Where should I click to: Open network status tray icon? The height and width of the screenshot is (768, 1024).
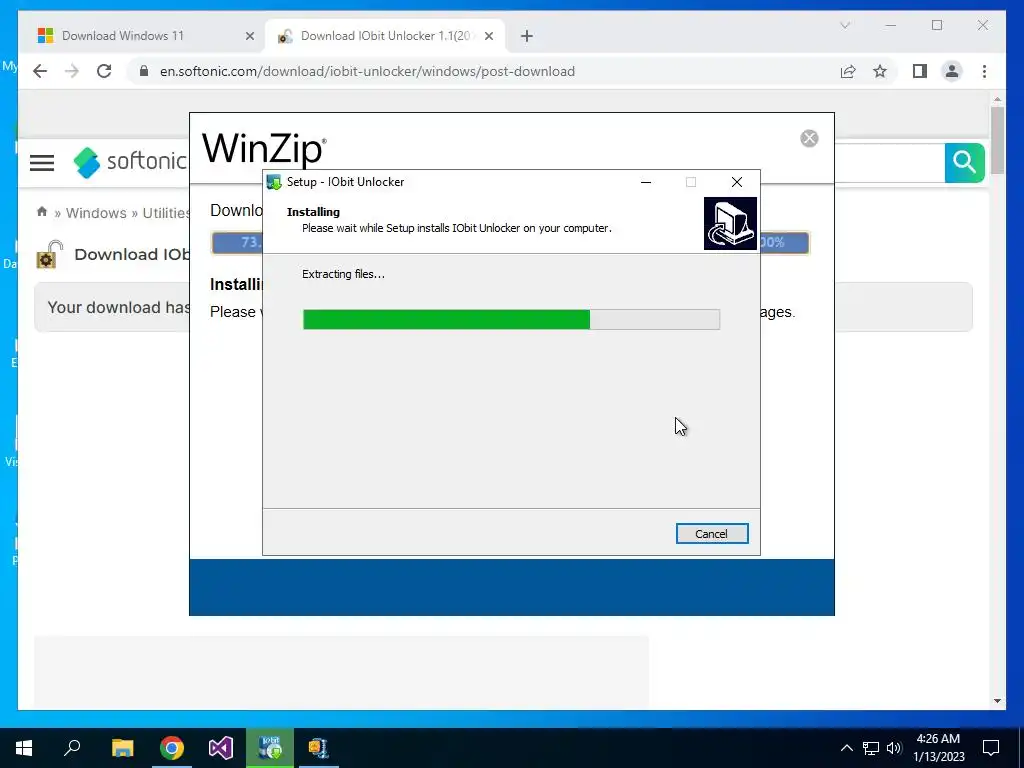click(871, 748)
